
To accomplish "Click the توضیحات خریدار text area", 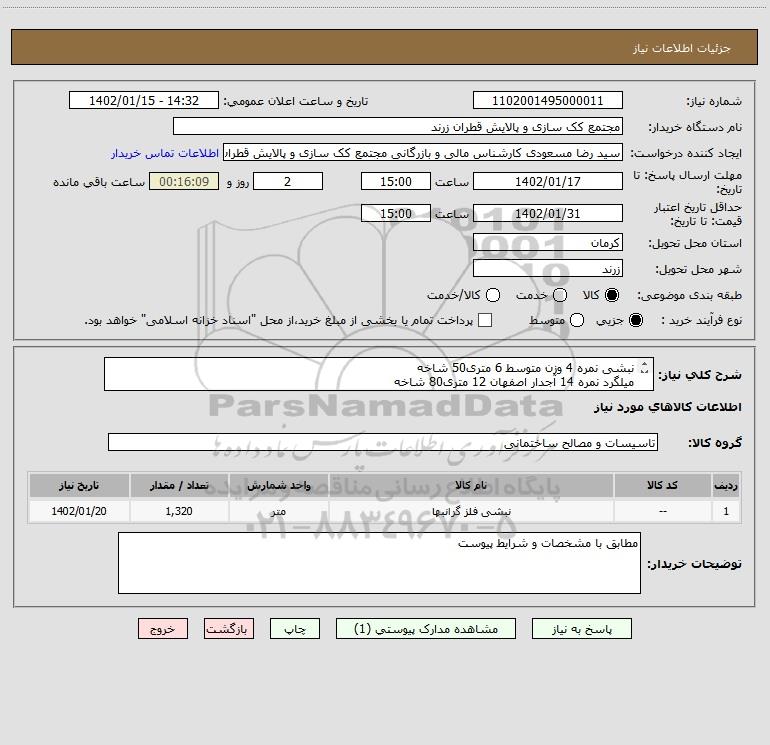I will (x=379, y=563).
